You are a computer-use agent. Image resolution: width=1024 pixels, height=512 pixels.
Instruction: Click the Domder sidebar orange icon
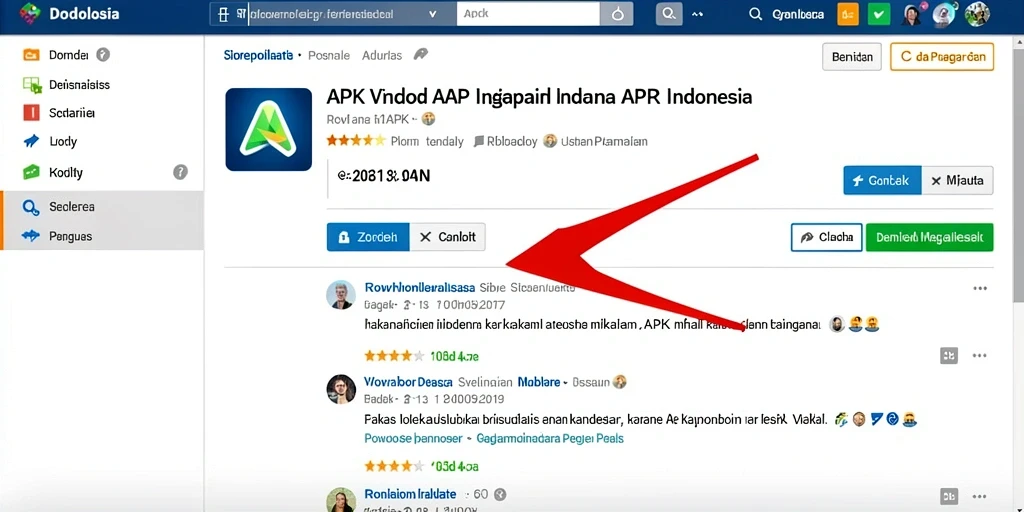tap(31, 55)
